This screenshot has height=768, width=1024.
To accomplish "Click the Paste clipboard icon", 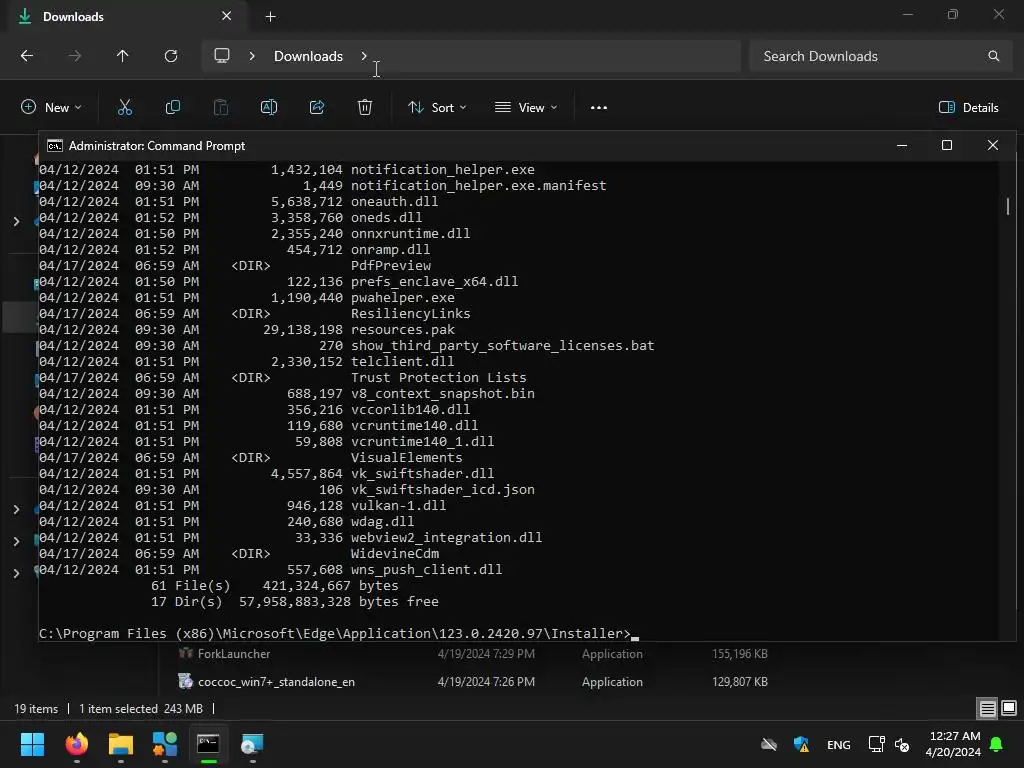I will click(221, 108).
